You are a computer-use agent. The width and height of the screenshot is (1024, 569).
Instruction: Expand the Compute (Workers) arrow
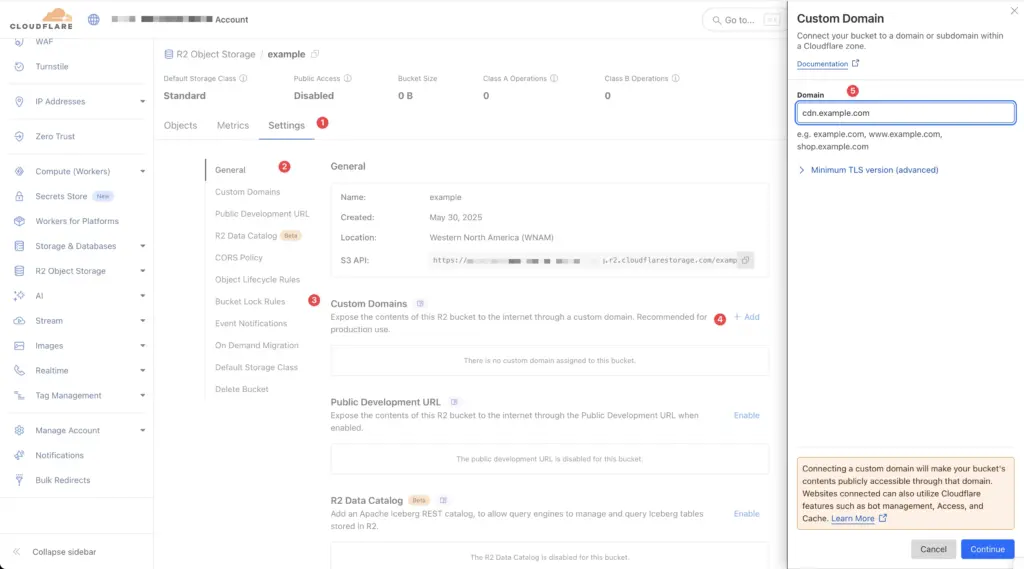click(x=142, y=171)
